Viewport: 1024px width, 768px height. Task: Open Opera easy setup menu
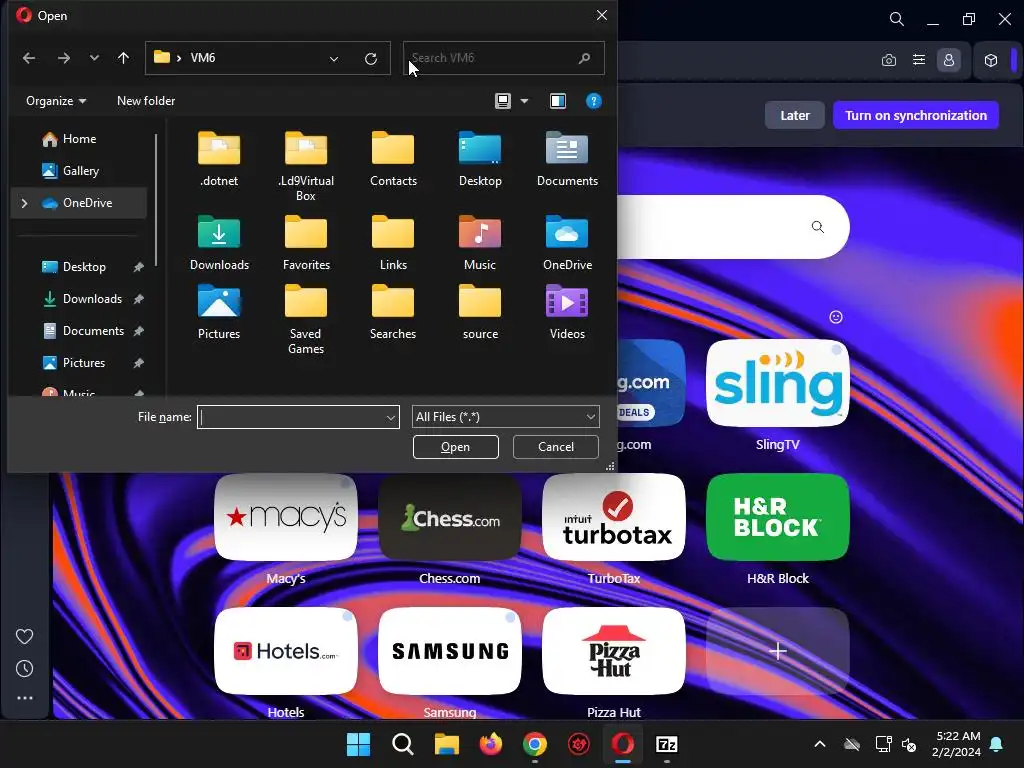pos(919,60)
